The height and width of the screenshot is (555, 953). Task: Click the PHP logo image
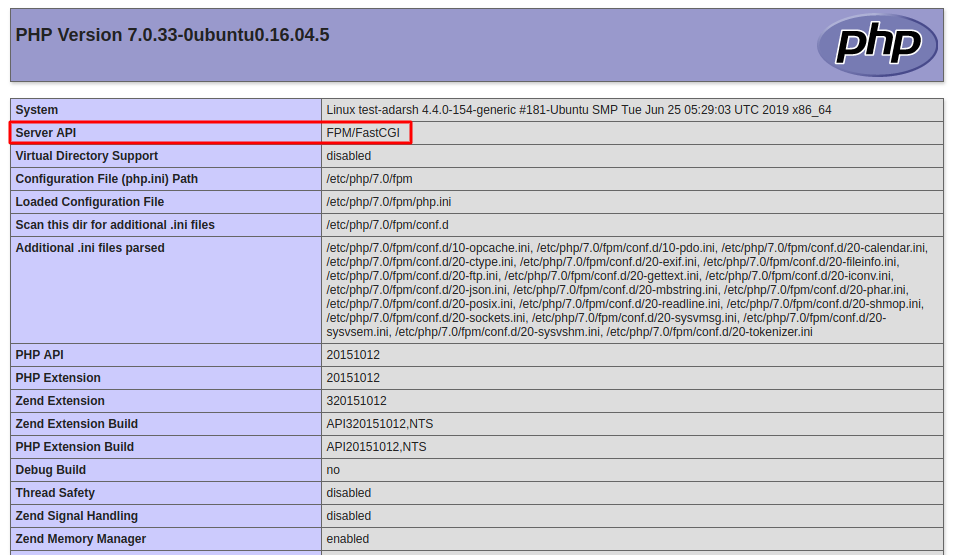[x=877, y=46]
